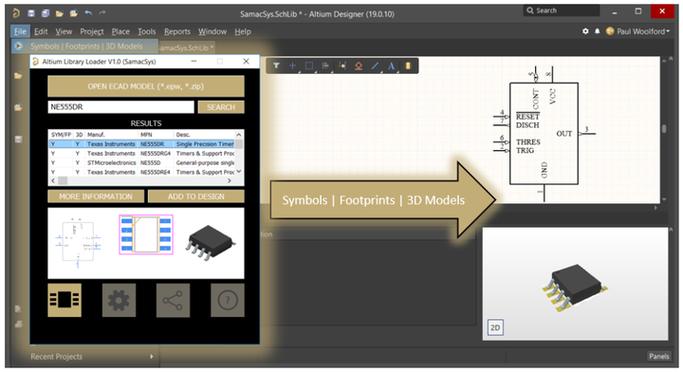Click the MPN column header
683x372 pixels.
[x=146, y=135]
